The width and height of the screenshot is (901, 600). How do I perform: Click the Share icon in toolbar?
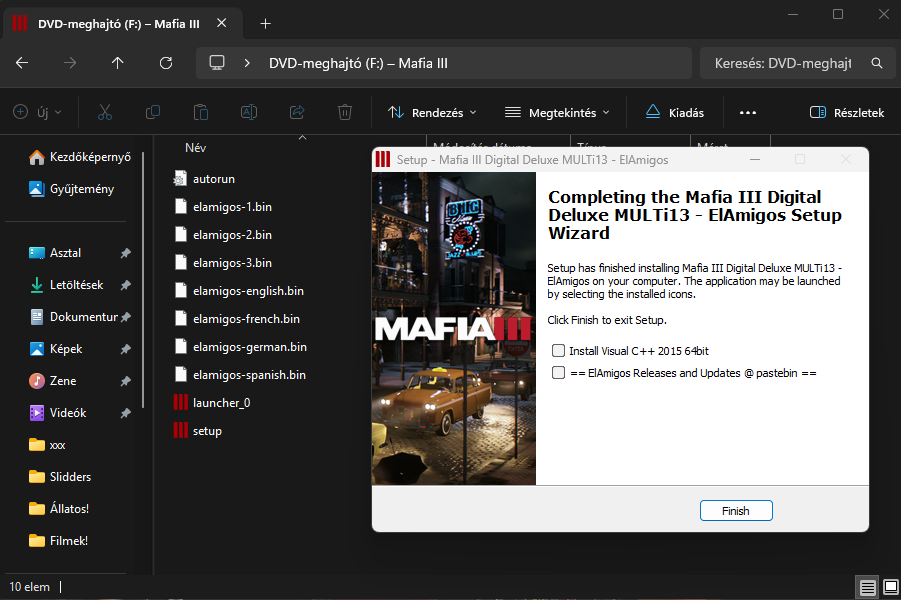[x=297, y=112]
